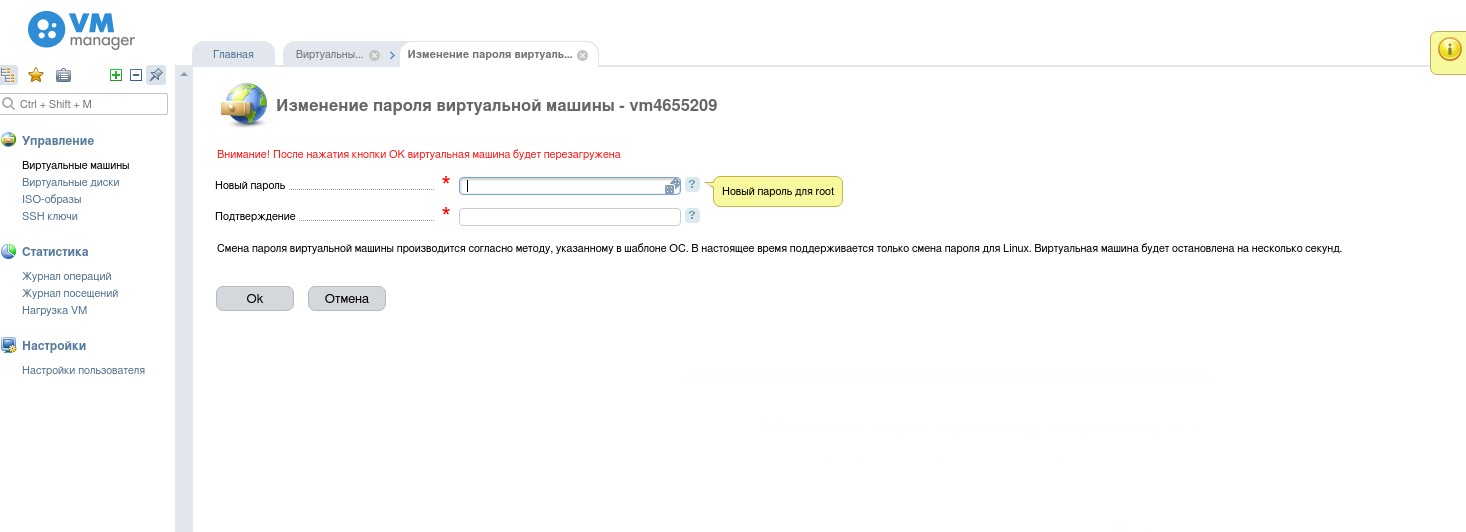1466x532 pixels.
Task: Close the Изменение пароля tab
Action: (582, 55)
